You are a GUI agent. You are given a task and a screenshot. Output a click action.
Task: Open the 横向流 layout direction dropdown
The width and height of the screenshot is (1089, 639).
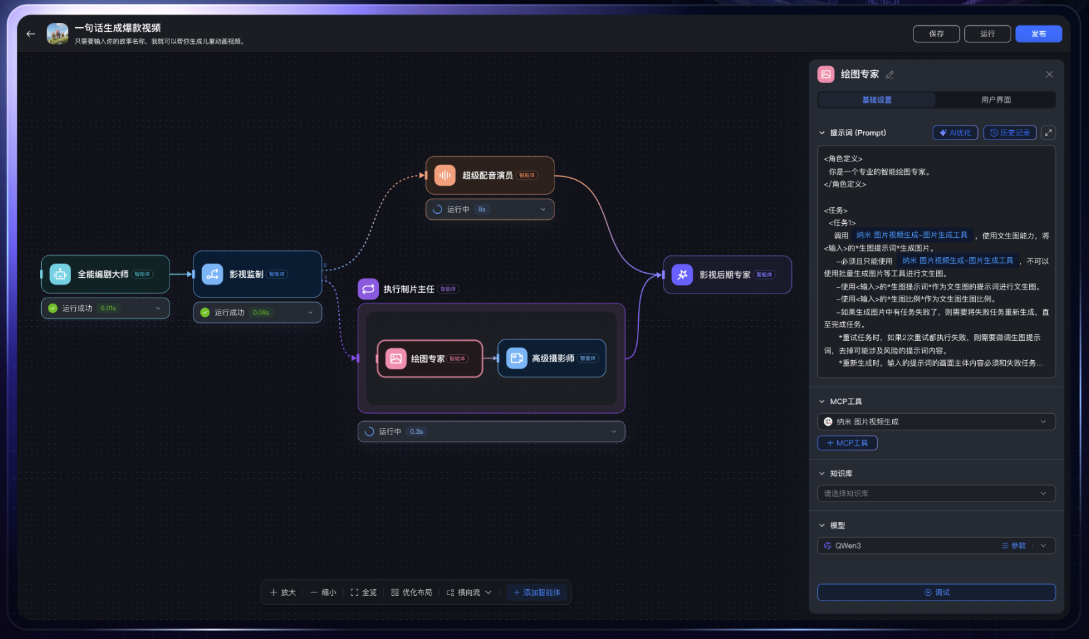[x=469, y=592]
